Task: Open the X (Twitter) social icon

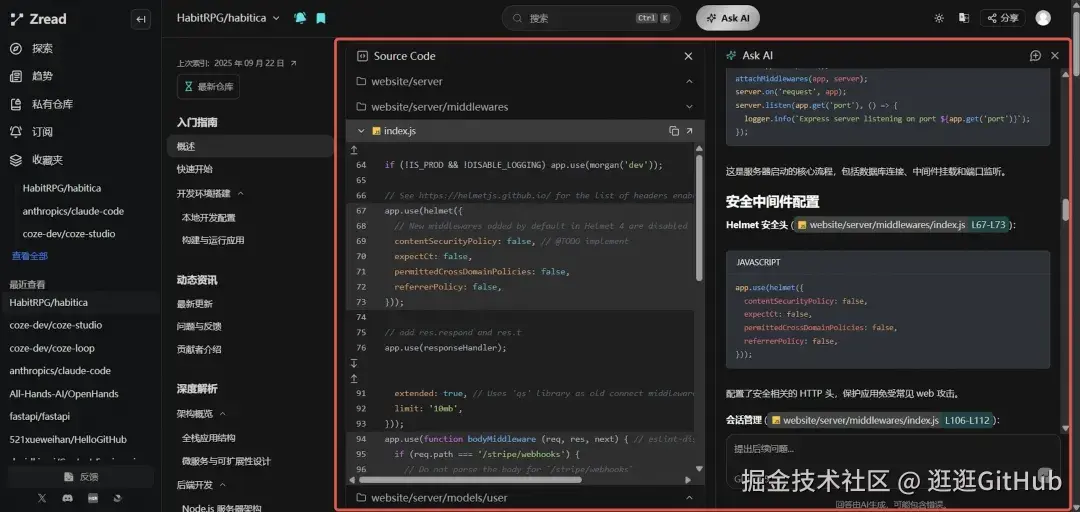Action: click(x=43, y=498)
